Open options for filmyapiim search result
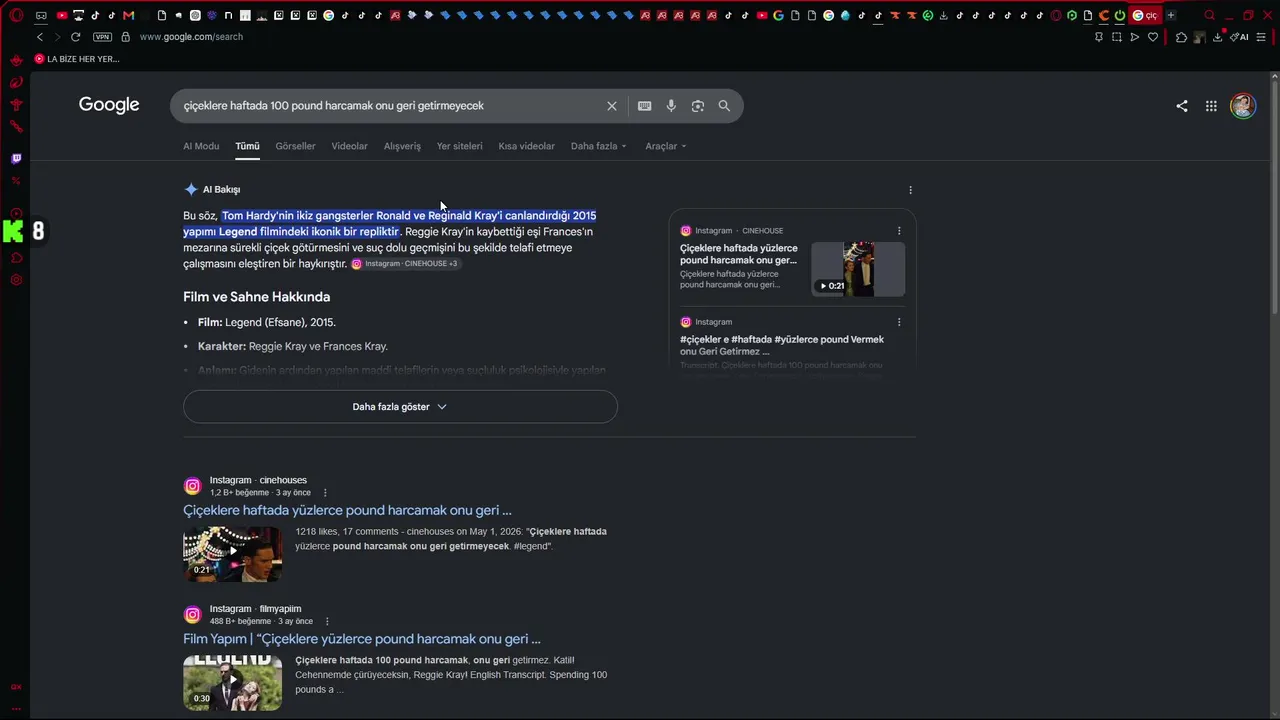 coord(327,622)
